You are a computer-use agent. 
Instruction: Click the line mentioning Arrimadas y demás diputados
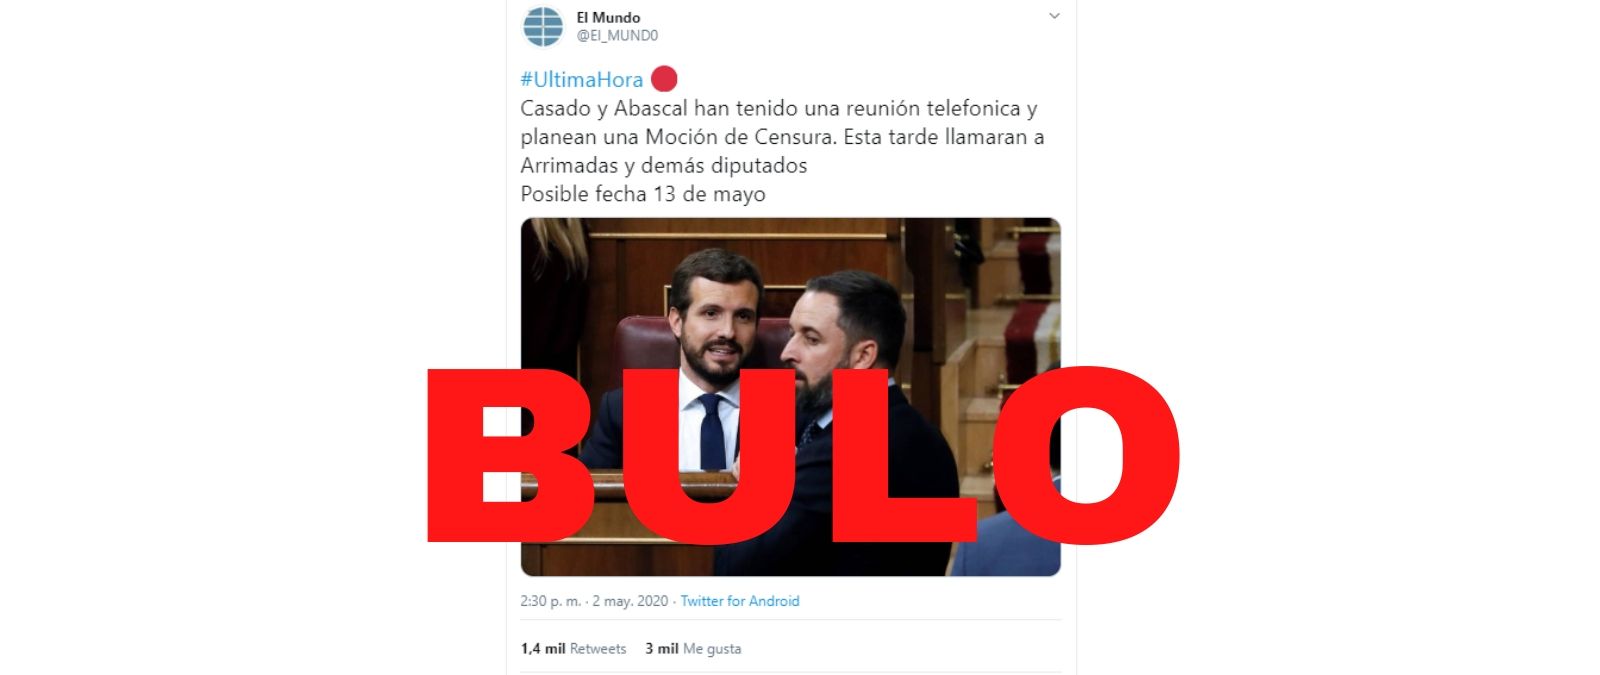coord(663,166)
